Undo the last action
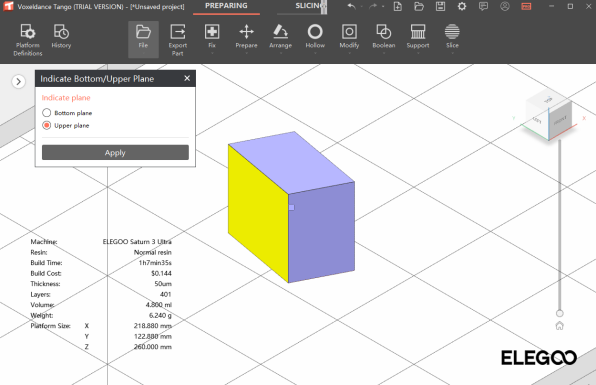Image resolution: width=596 pixels, height=385 pixels. (352, 6)
